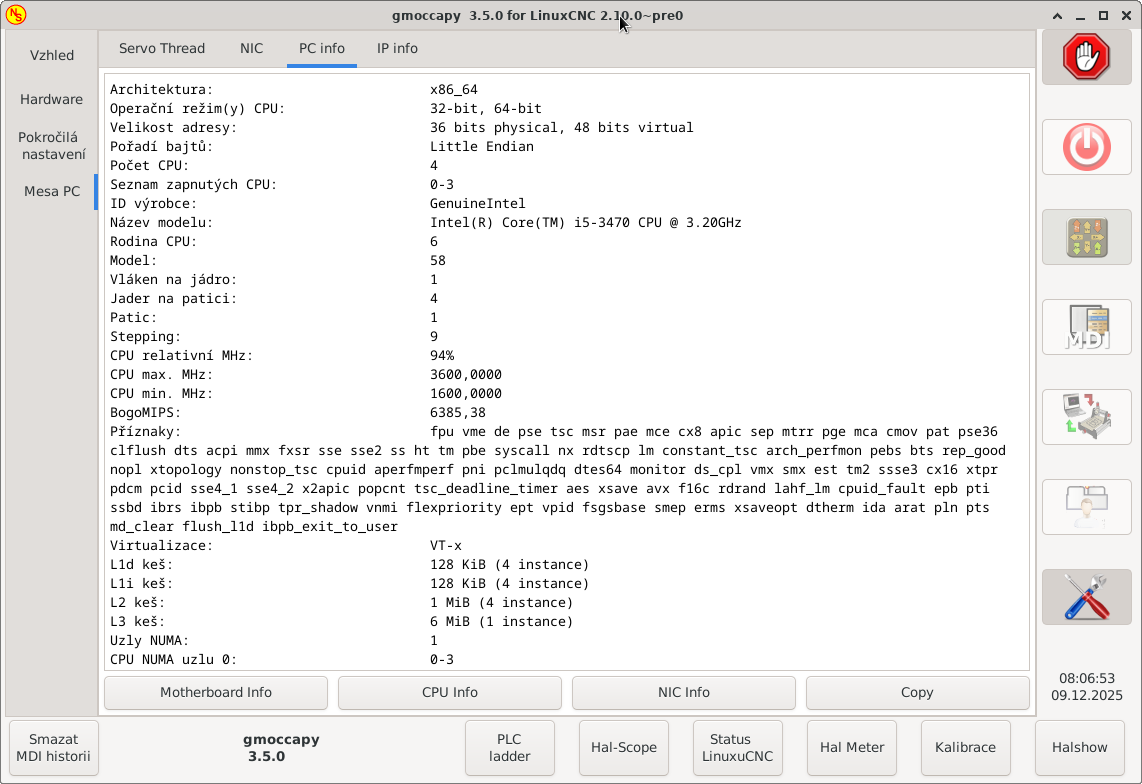Go to the Hardware side tab

52,99
